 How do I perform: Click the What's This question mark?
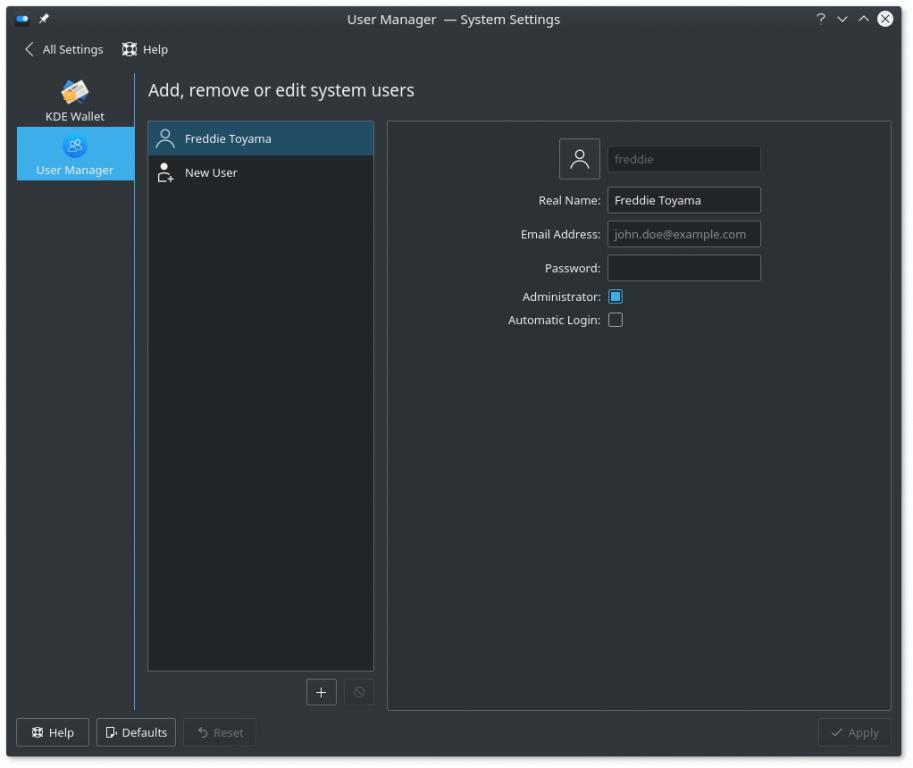[x=820, y=19]
